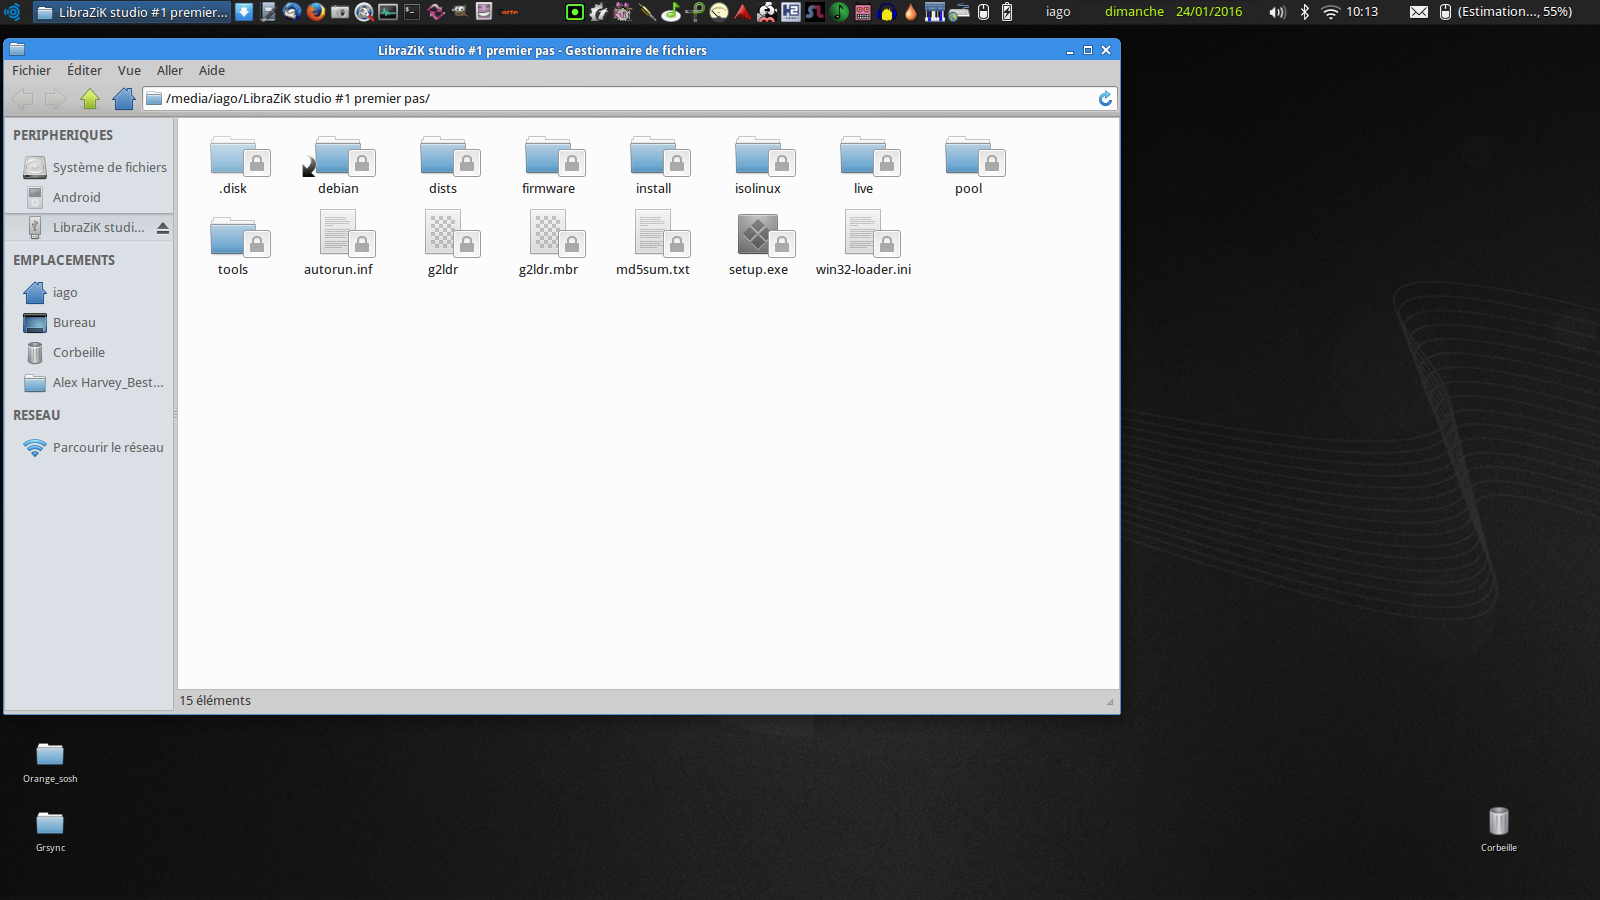Open the Aide menu
This screenshot has height=900, width=1600.
click(212, 71)
